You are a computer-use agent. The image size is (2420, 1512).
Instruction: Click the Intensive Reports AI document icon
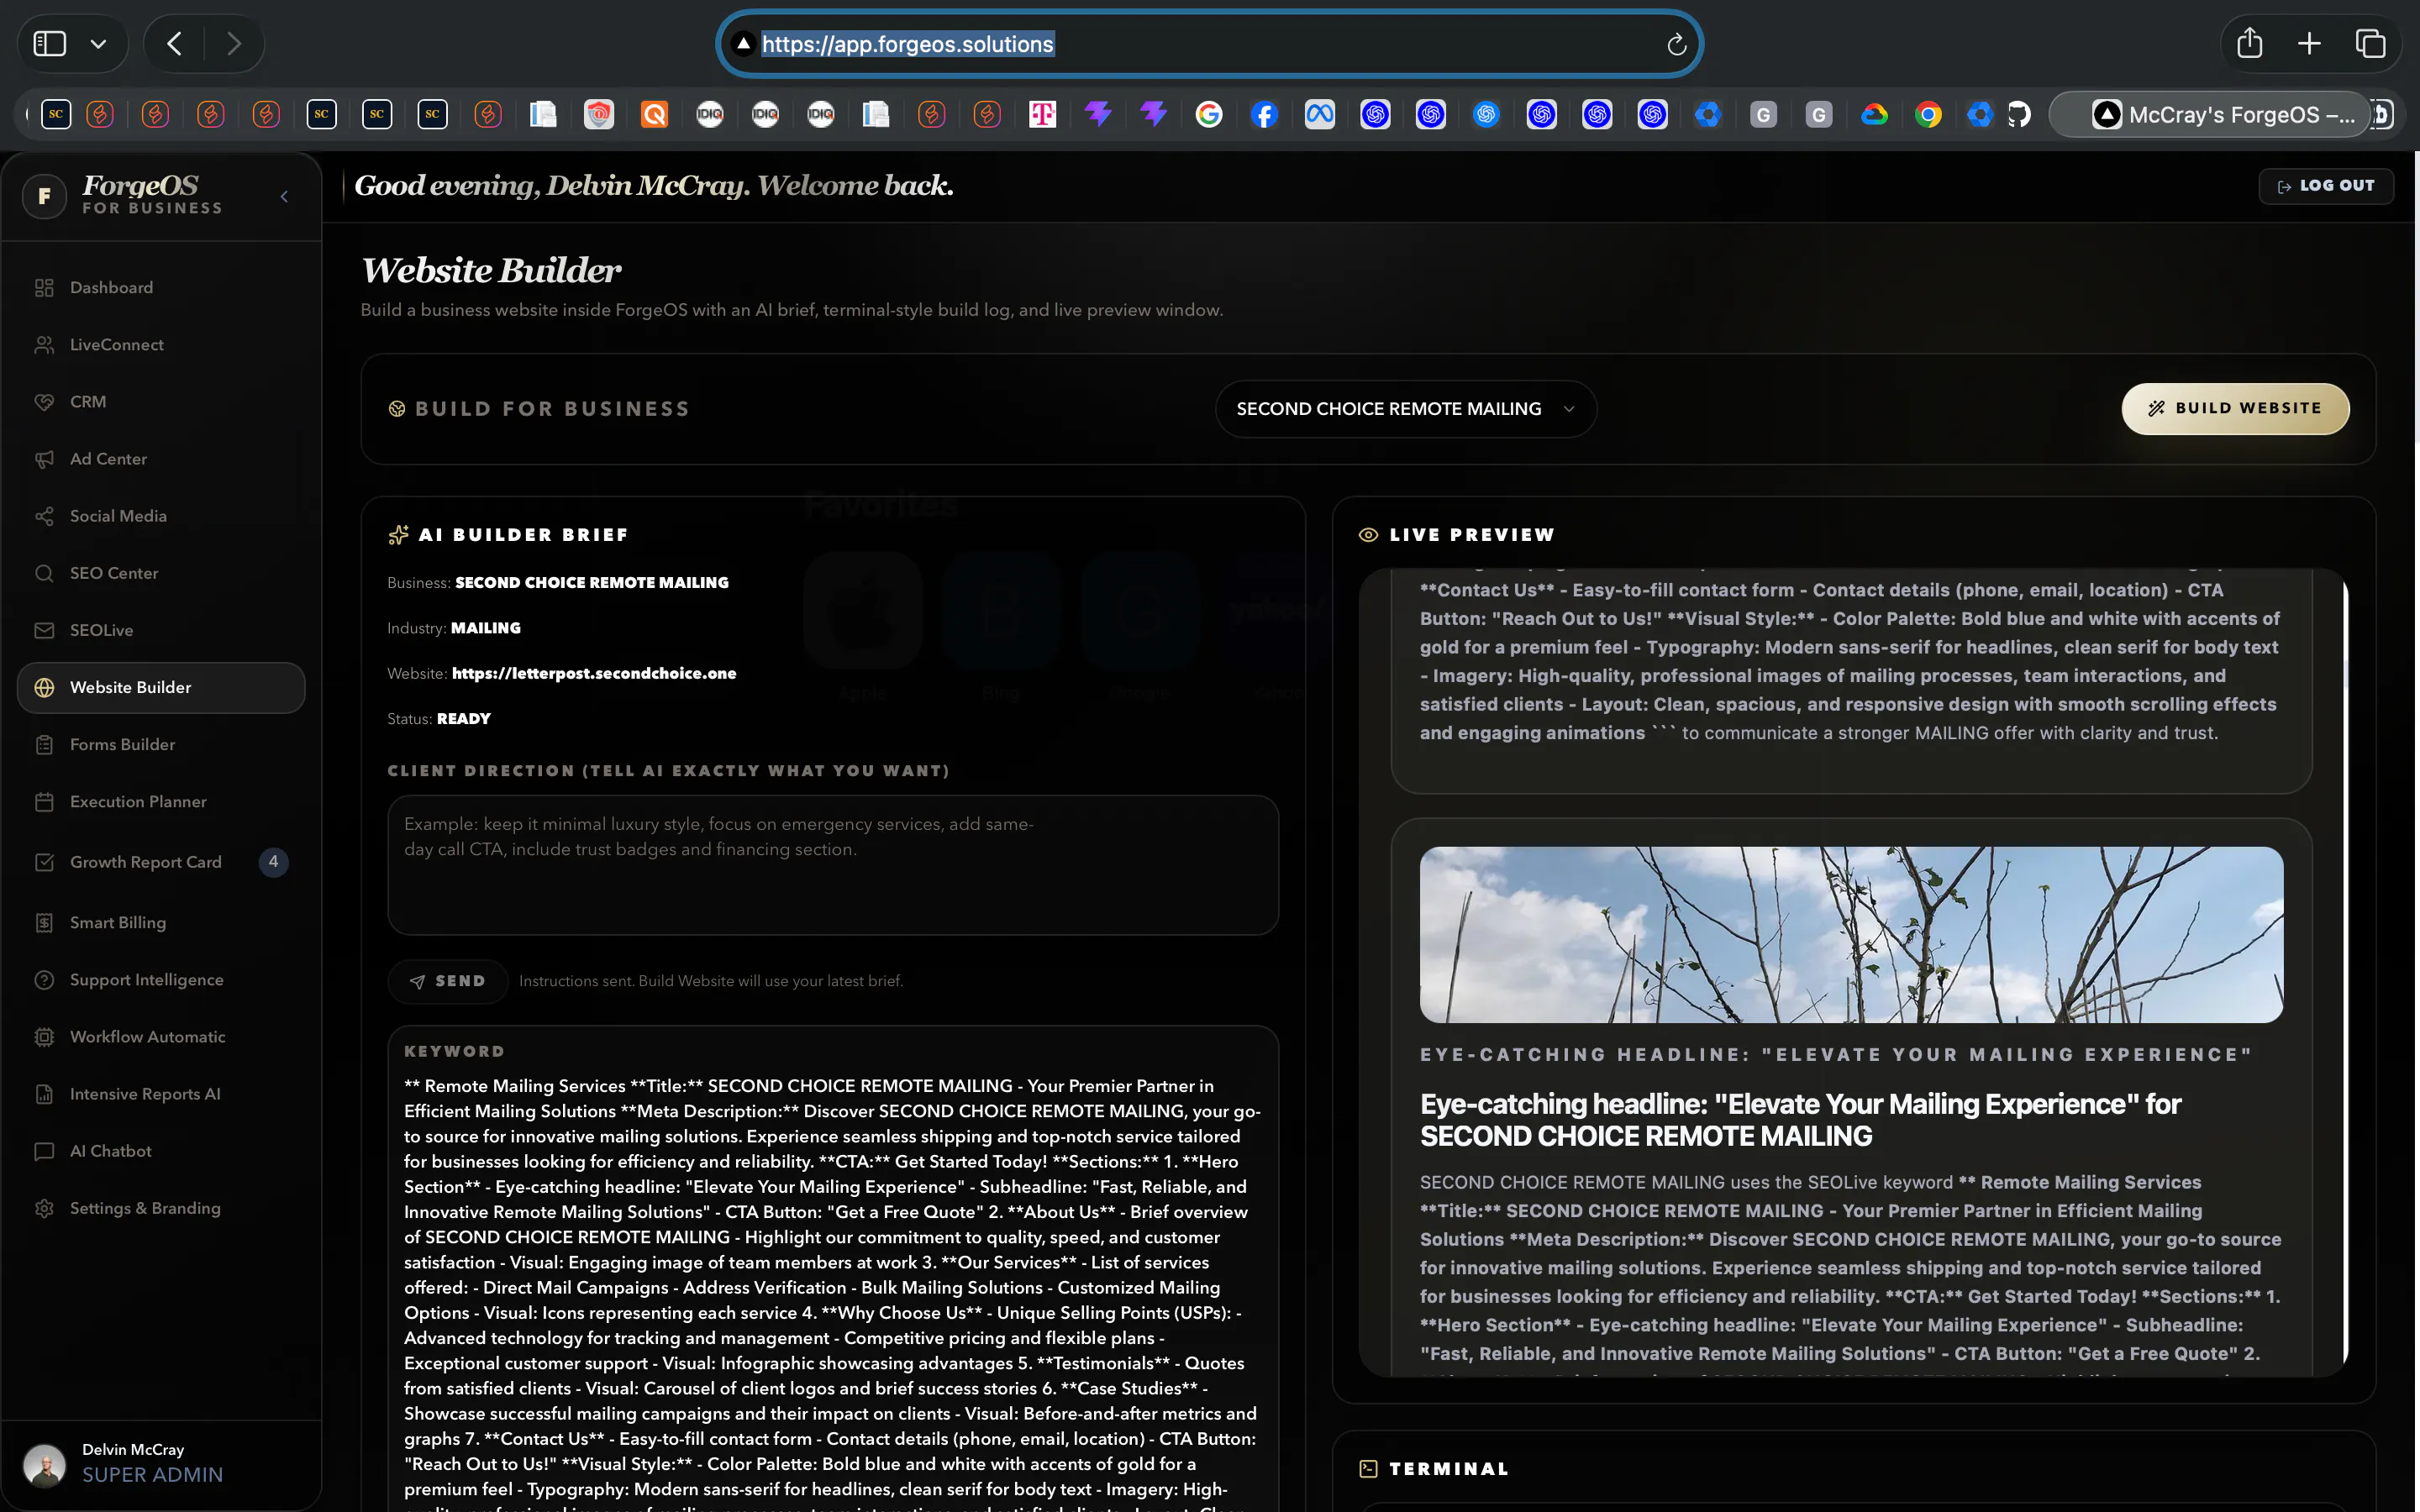44,1094
